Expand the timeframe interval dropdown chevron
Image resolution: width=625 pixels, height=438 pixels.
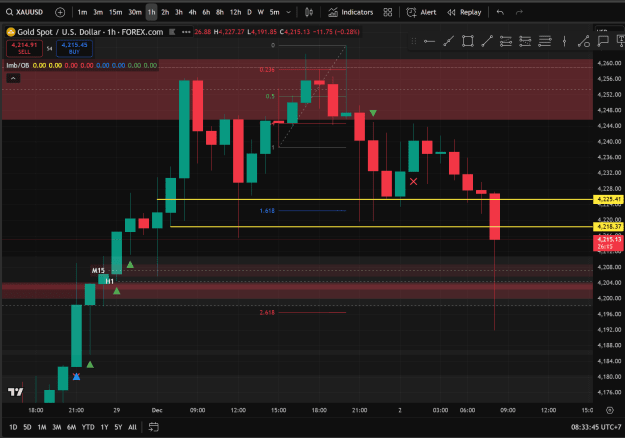coord(289,12)
